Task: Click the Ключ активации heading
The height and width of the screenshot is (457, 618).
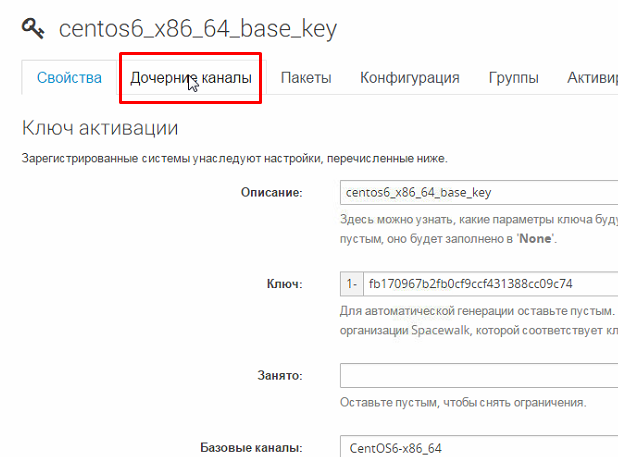Action: coord(100,127)
